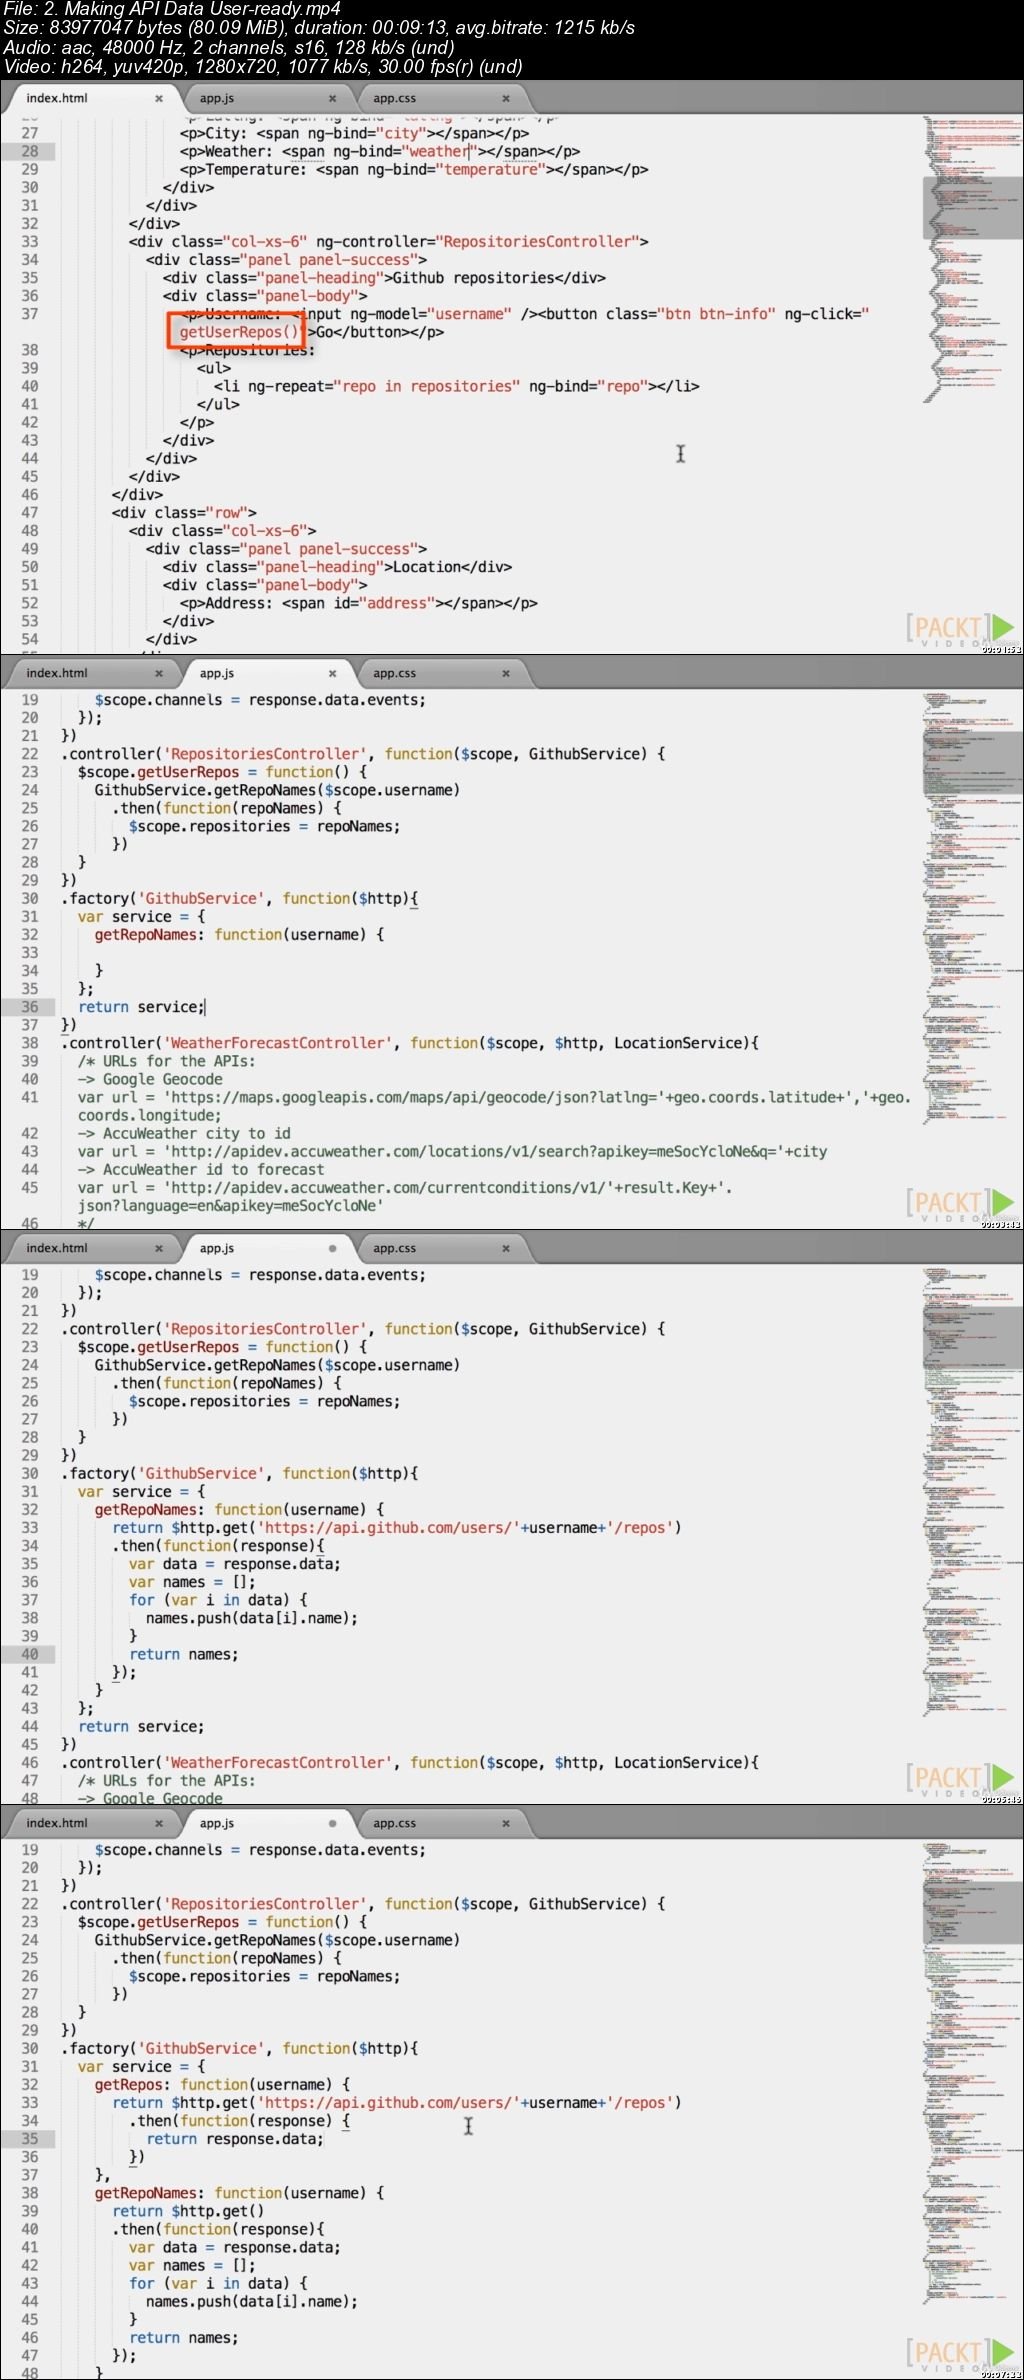Click 'return service;' on line 36 in the second frame
The width and height of the screenshot is (1024, 2380).
pos(141,1007)
